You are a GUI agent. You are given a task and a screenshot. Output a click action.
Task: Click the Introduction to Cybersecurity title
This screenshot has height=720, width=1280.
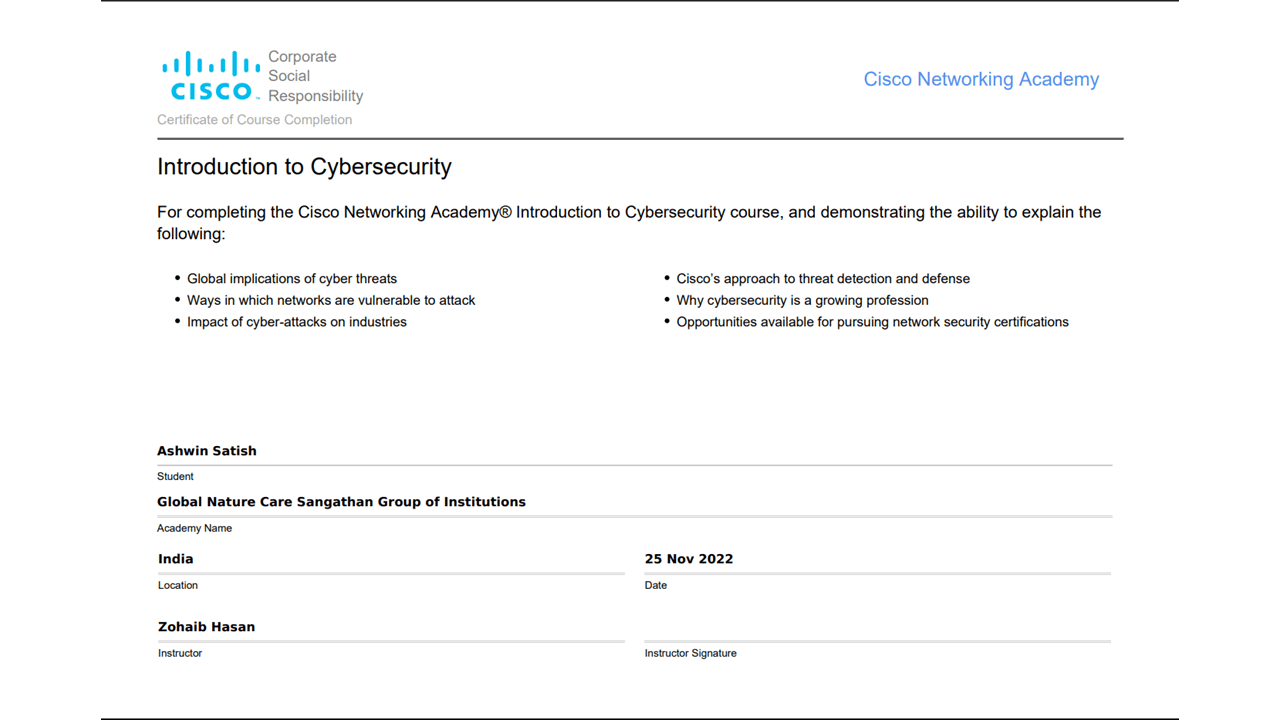(304, 167)
